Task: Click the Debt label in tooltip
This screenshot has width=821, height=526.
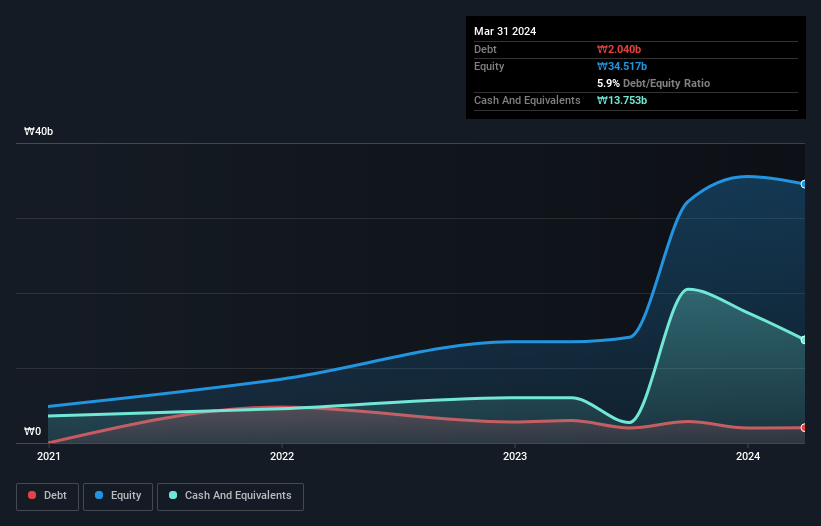Action: tap(485, 49)
